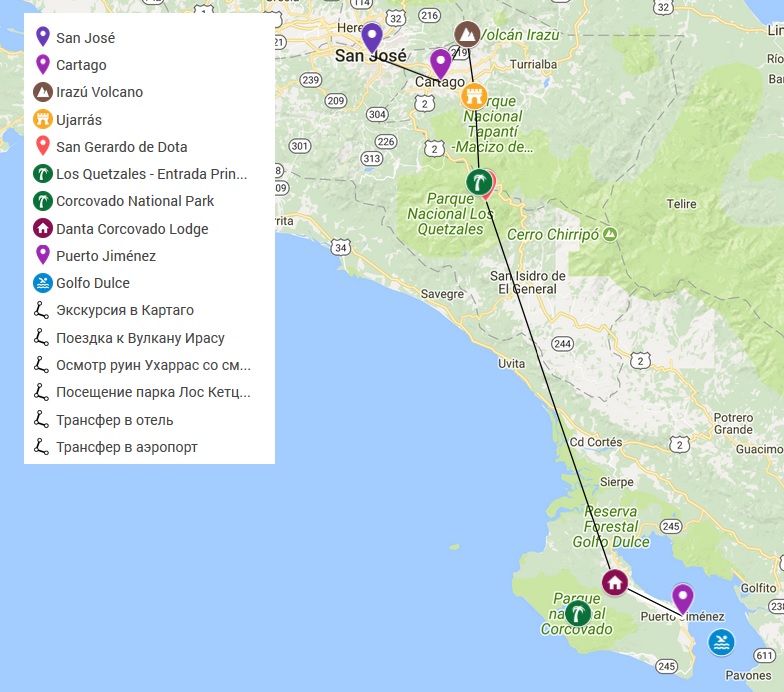Open the Danta Corcovado Lodge house marker on map
784x692 pixels.
click(x=614, y=582)
